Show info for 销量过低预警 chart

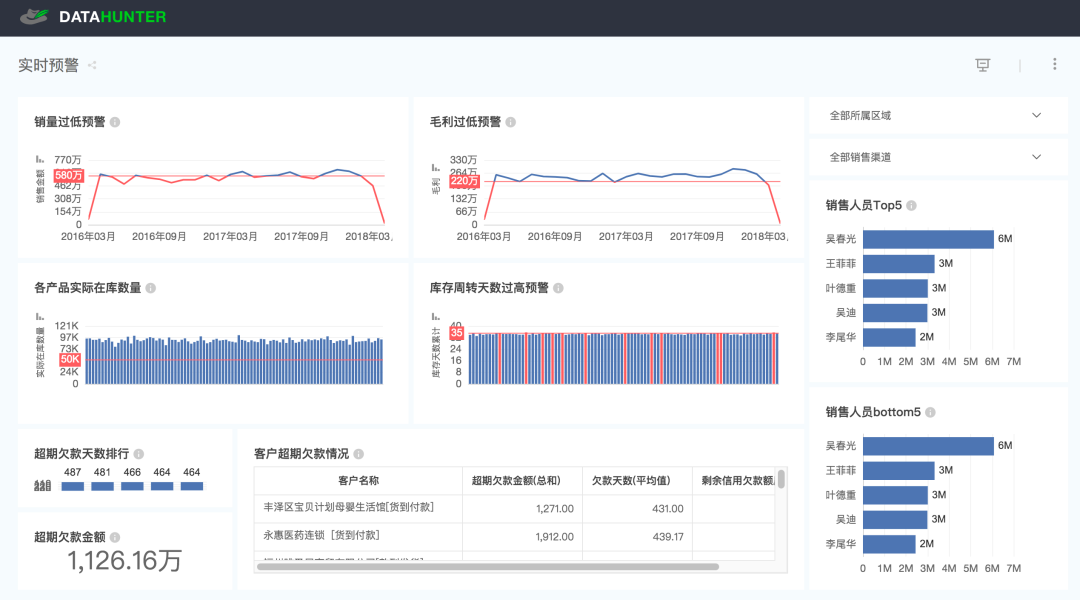pos(115,122)
